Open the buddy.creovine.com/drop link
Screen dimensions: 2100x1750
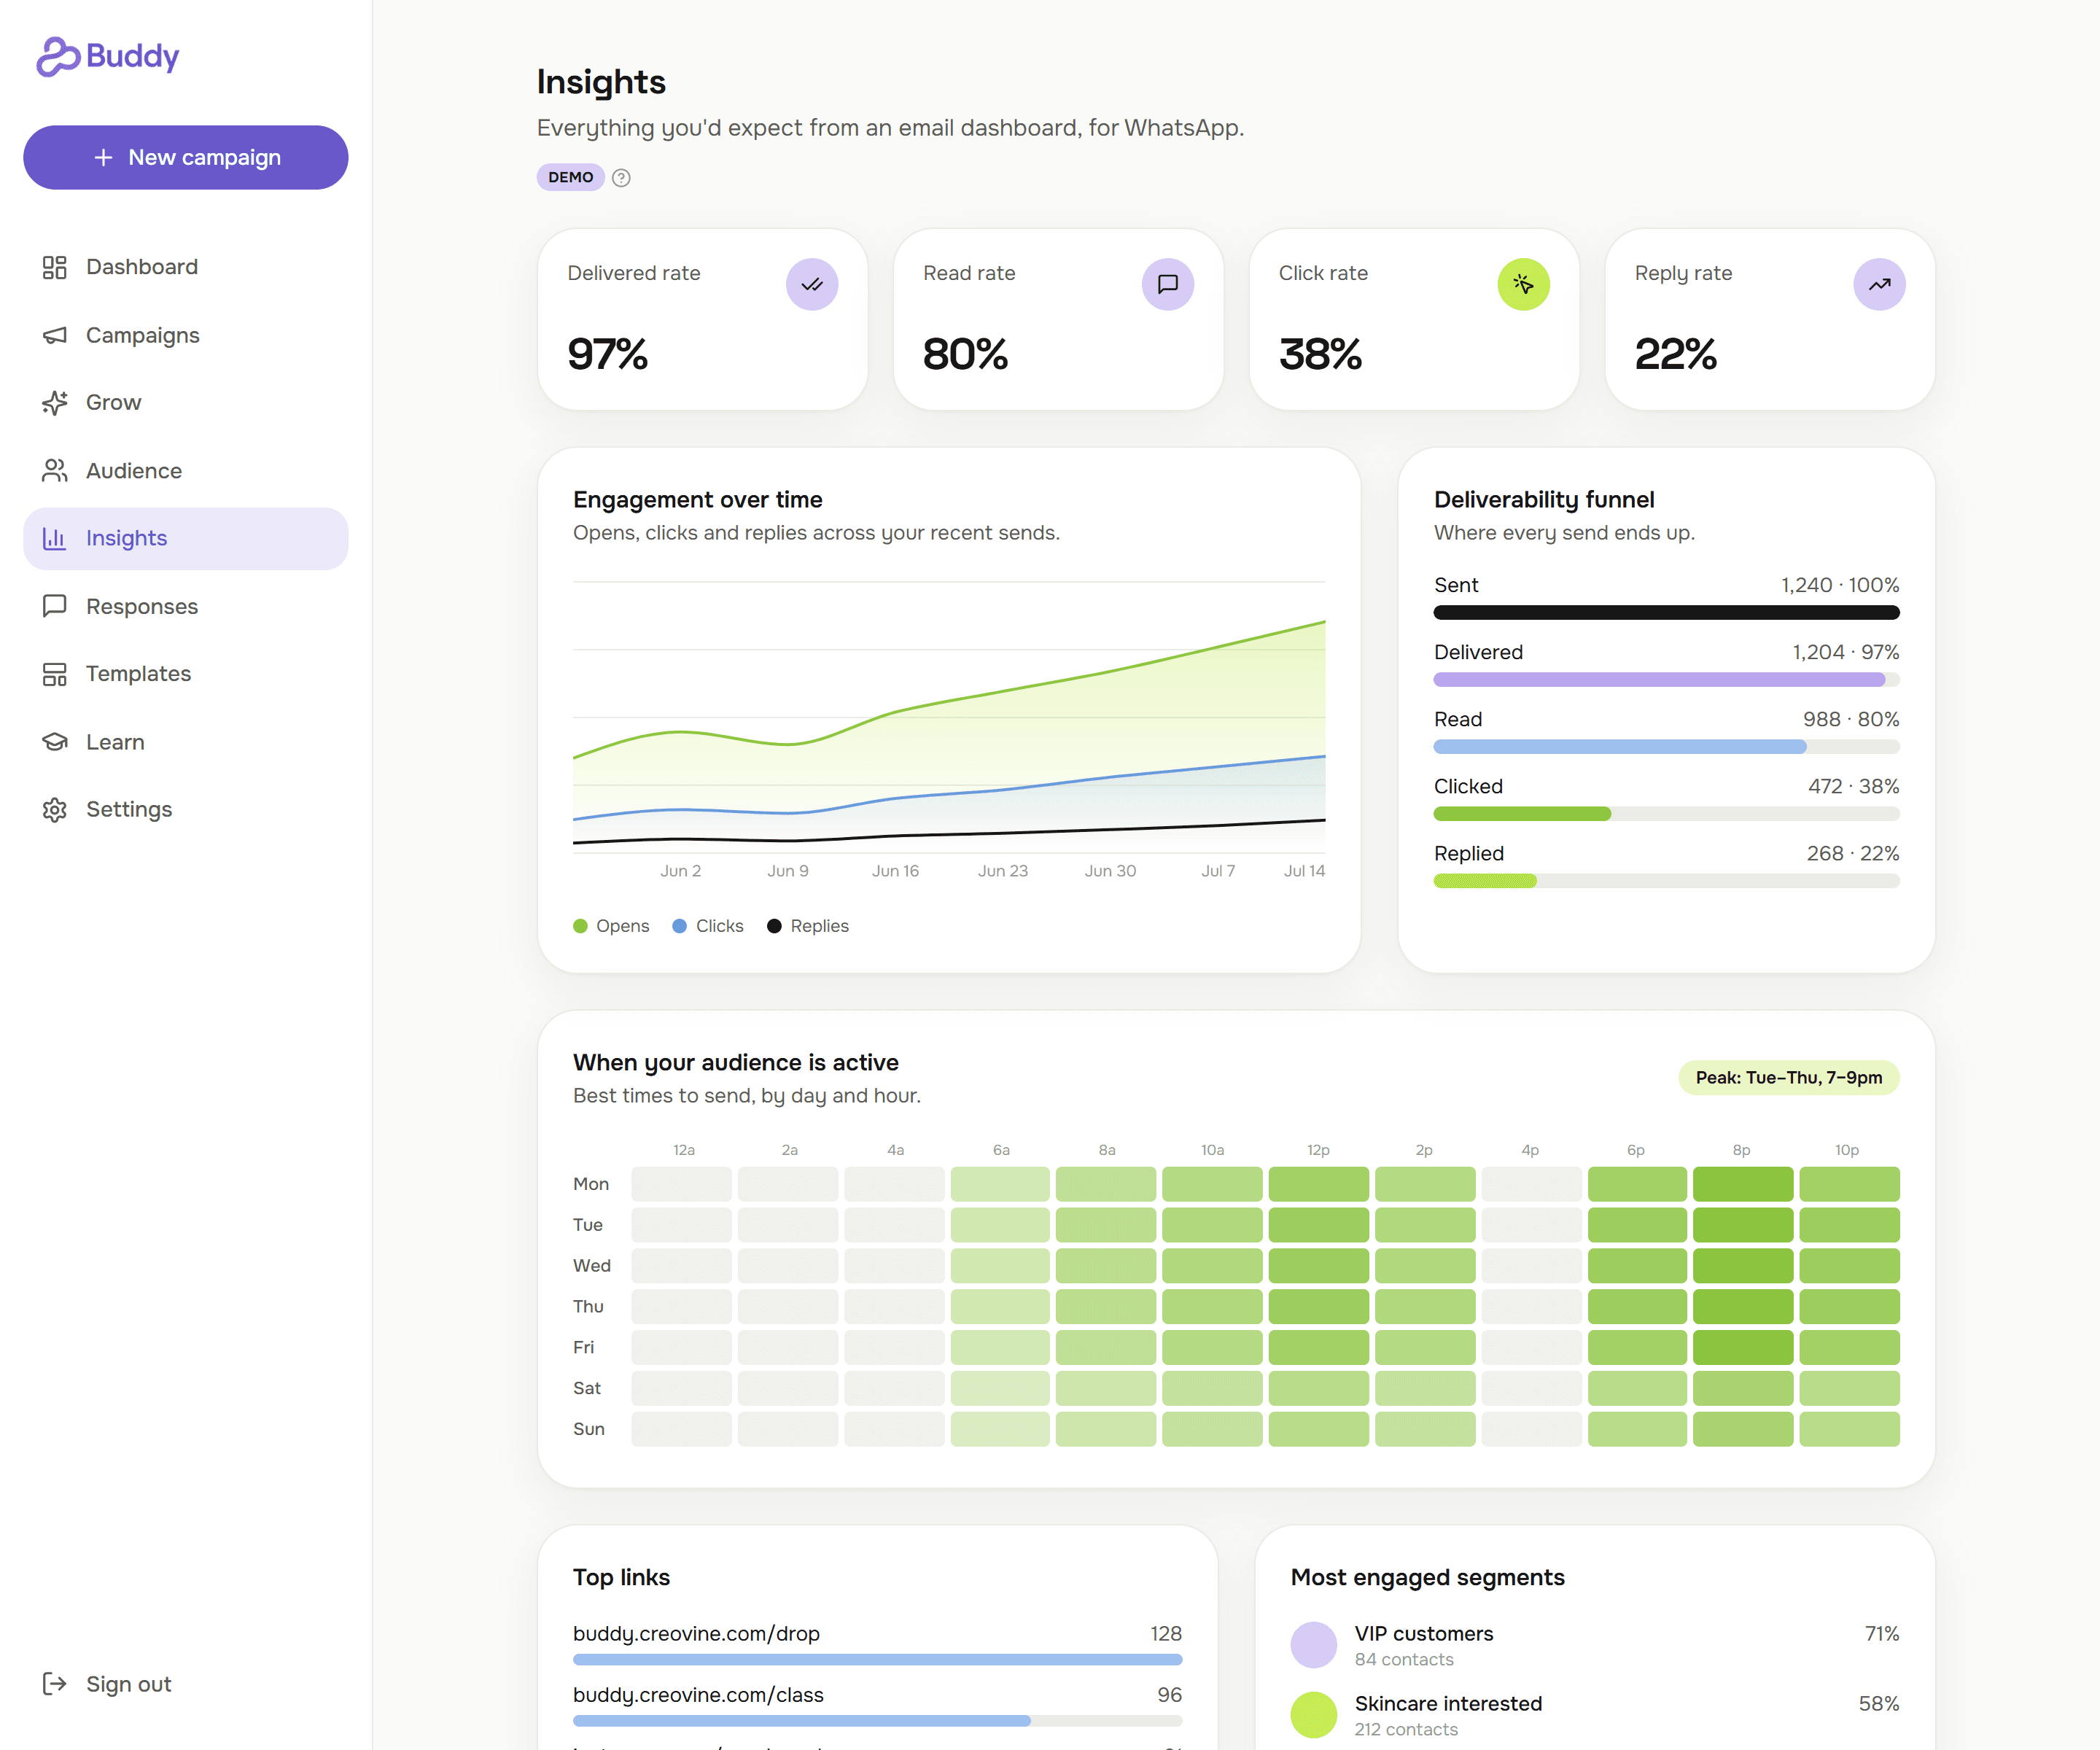(696, 1634)
